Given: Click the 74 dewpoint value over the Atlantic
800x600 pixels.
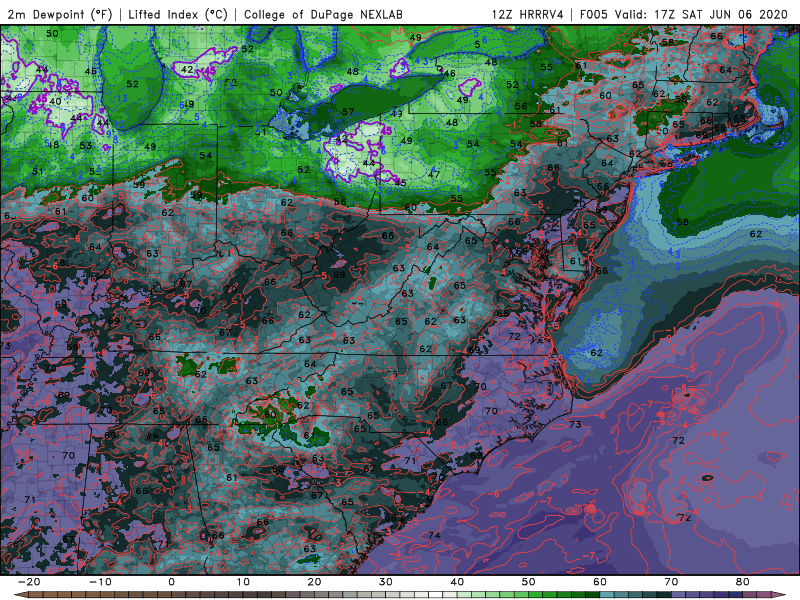Looking at the screenshot, I should (434, 535).
